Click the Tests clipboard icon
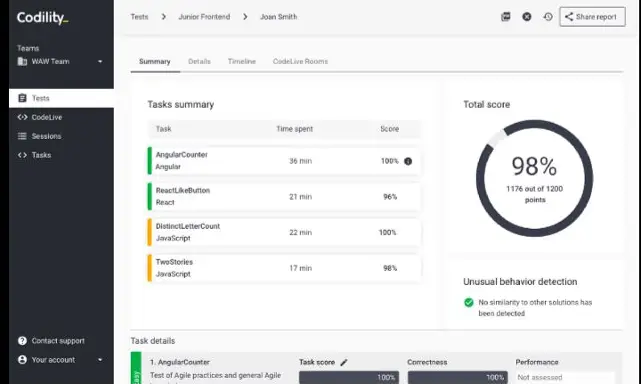This screenshot has height=385, width=641. coord(22,98)
